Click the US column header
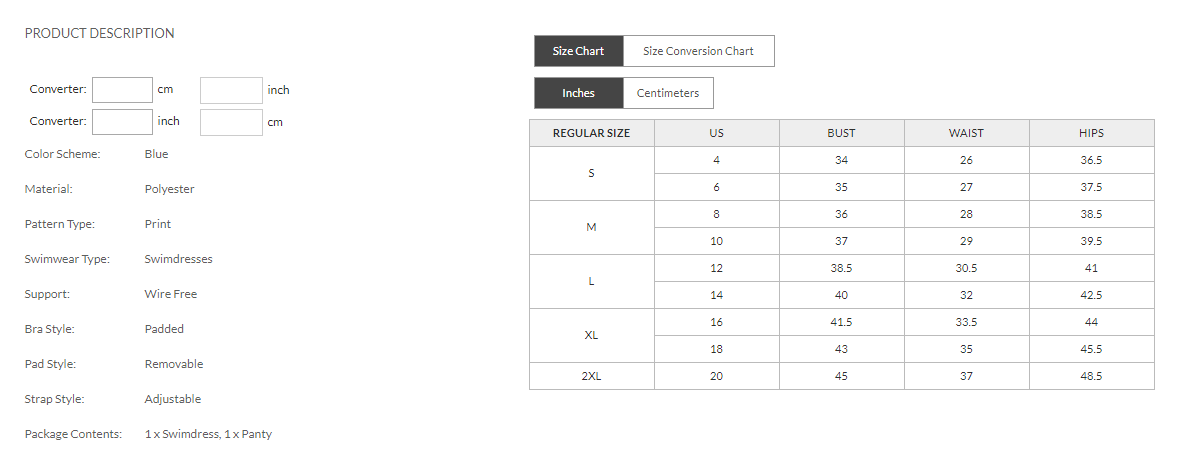 coord(716,133)
